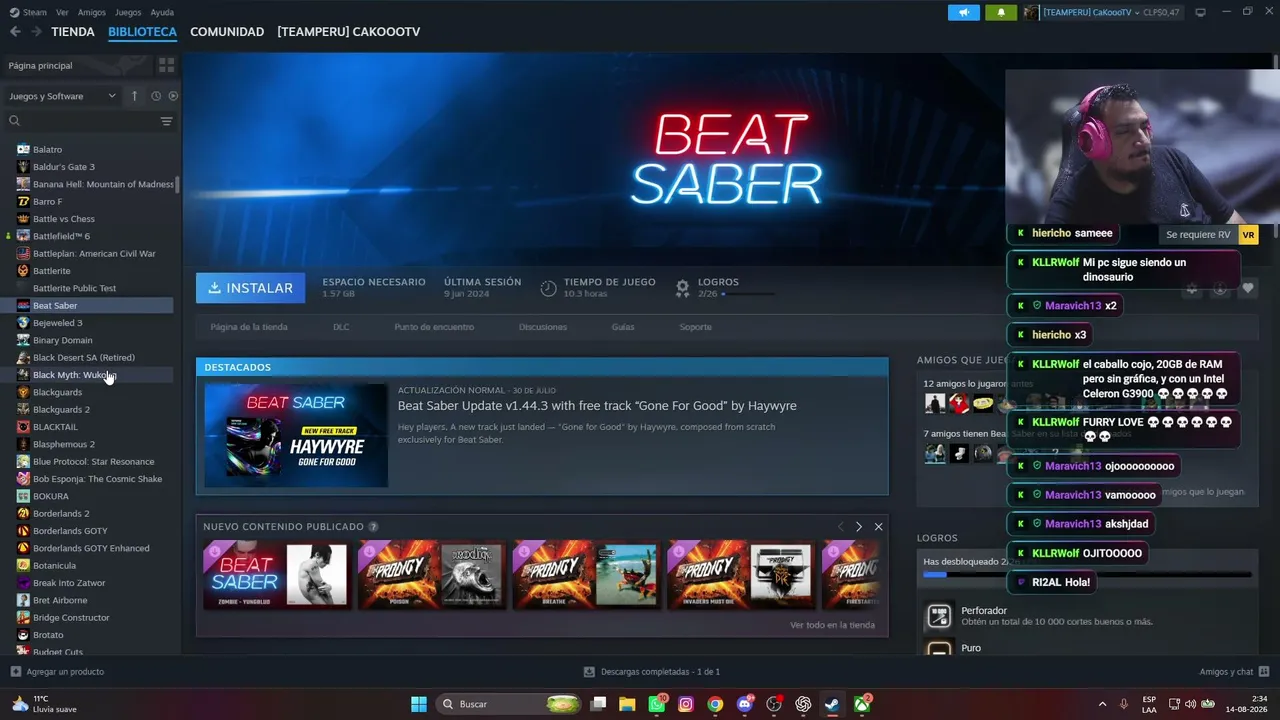Open the Windows Start menu
Viewport: 1280px width, 720px height.
pyautogui.click(x=419, y=704)
